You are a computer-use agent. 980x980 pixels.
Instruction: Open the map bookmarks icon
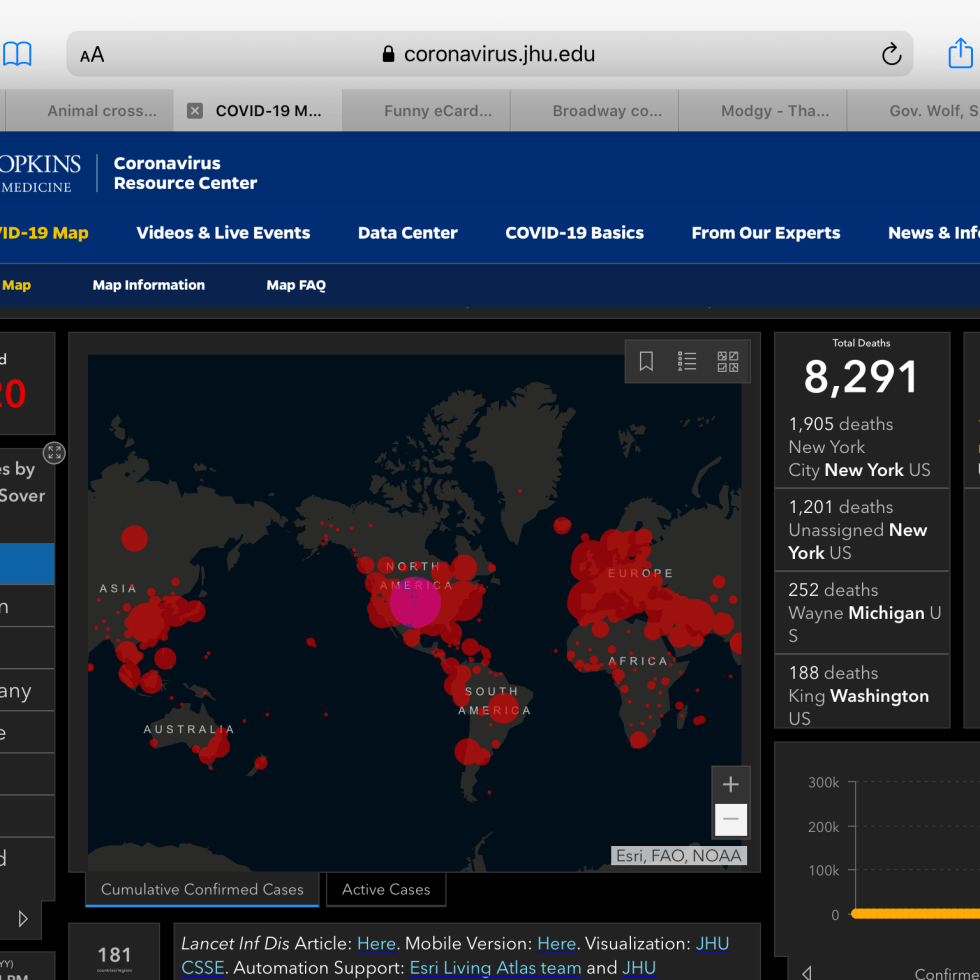[x=646, y=362]
